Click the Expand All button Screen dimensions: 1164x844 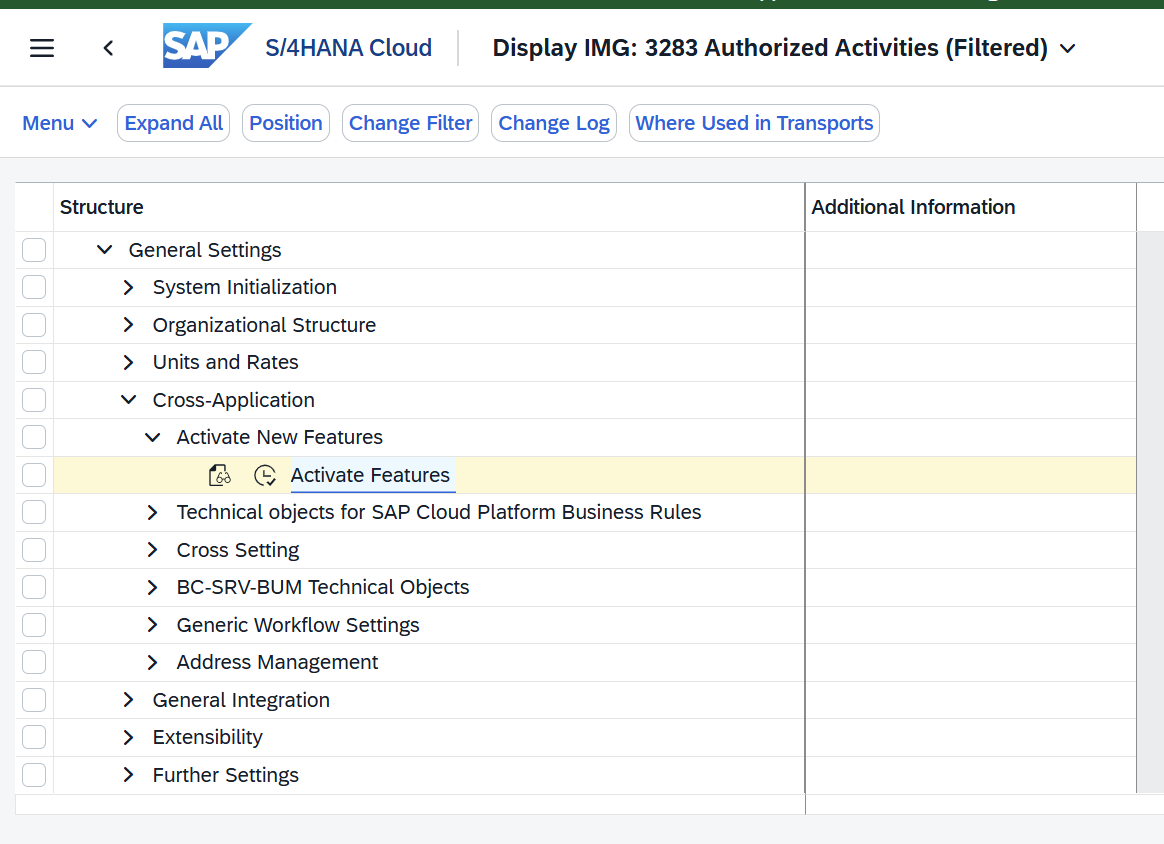coord(173,123)
